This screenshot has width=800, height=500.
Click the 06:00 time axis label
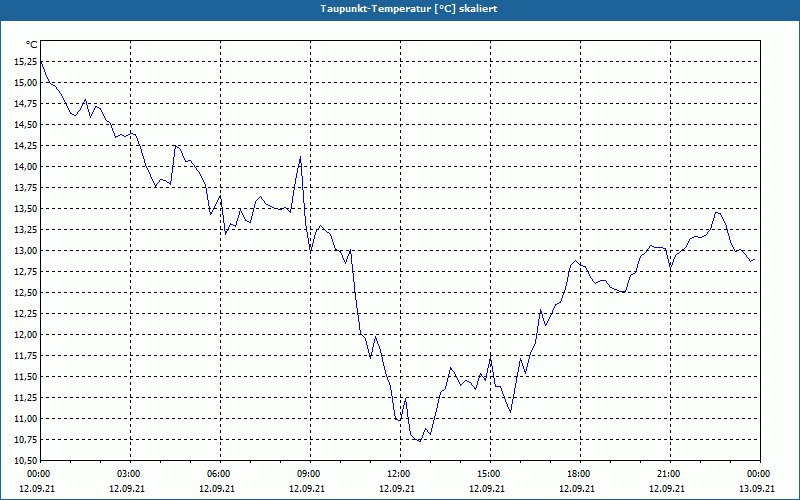(x=220, y=473)
